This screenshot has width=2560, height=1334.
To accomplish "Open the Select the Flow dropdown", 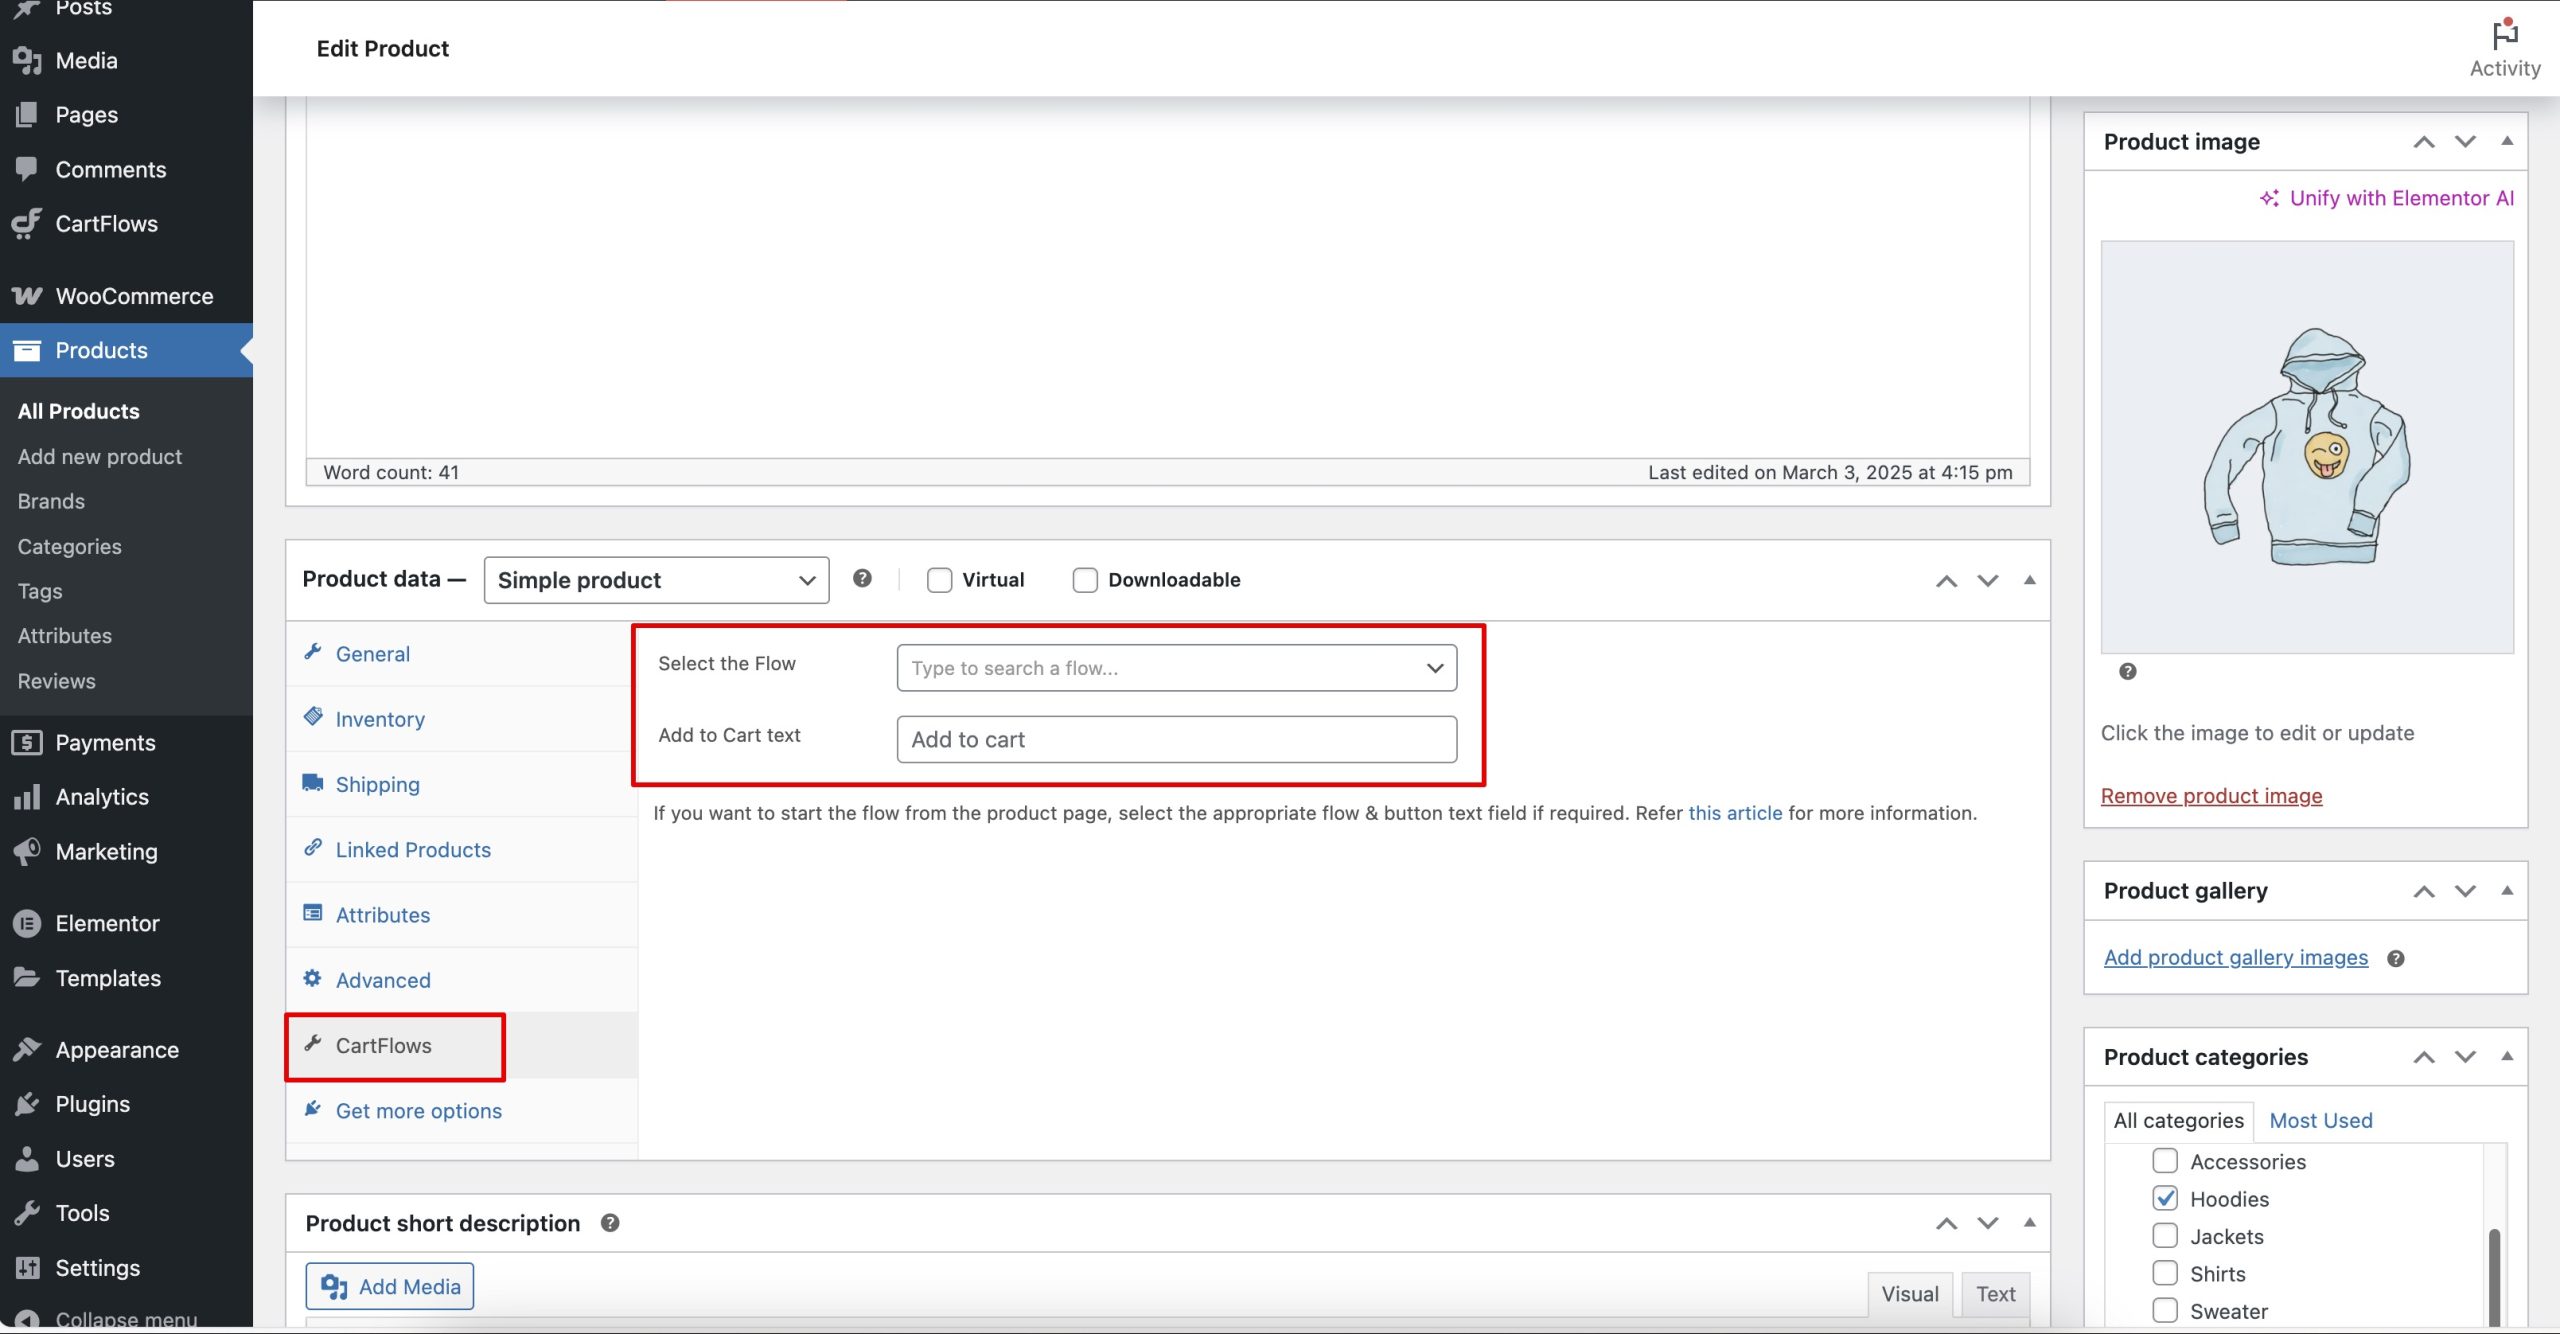I will tap(1176, 668).
